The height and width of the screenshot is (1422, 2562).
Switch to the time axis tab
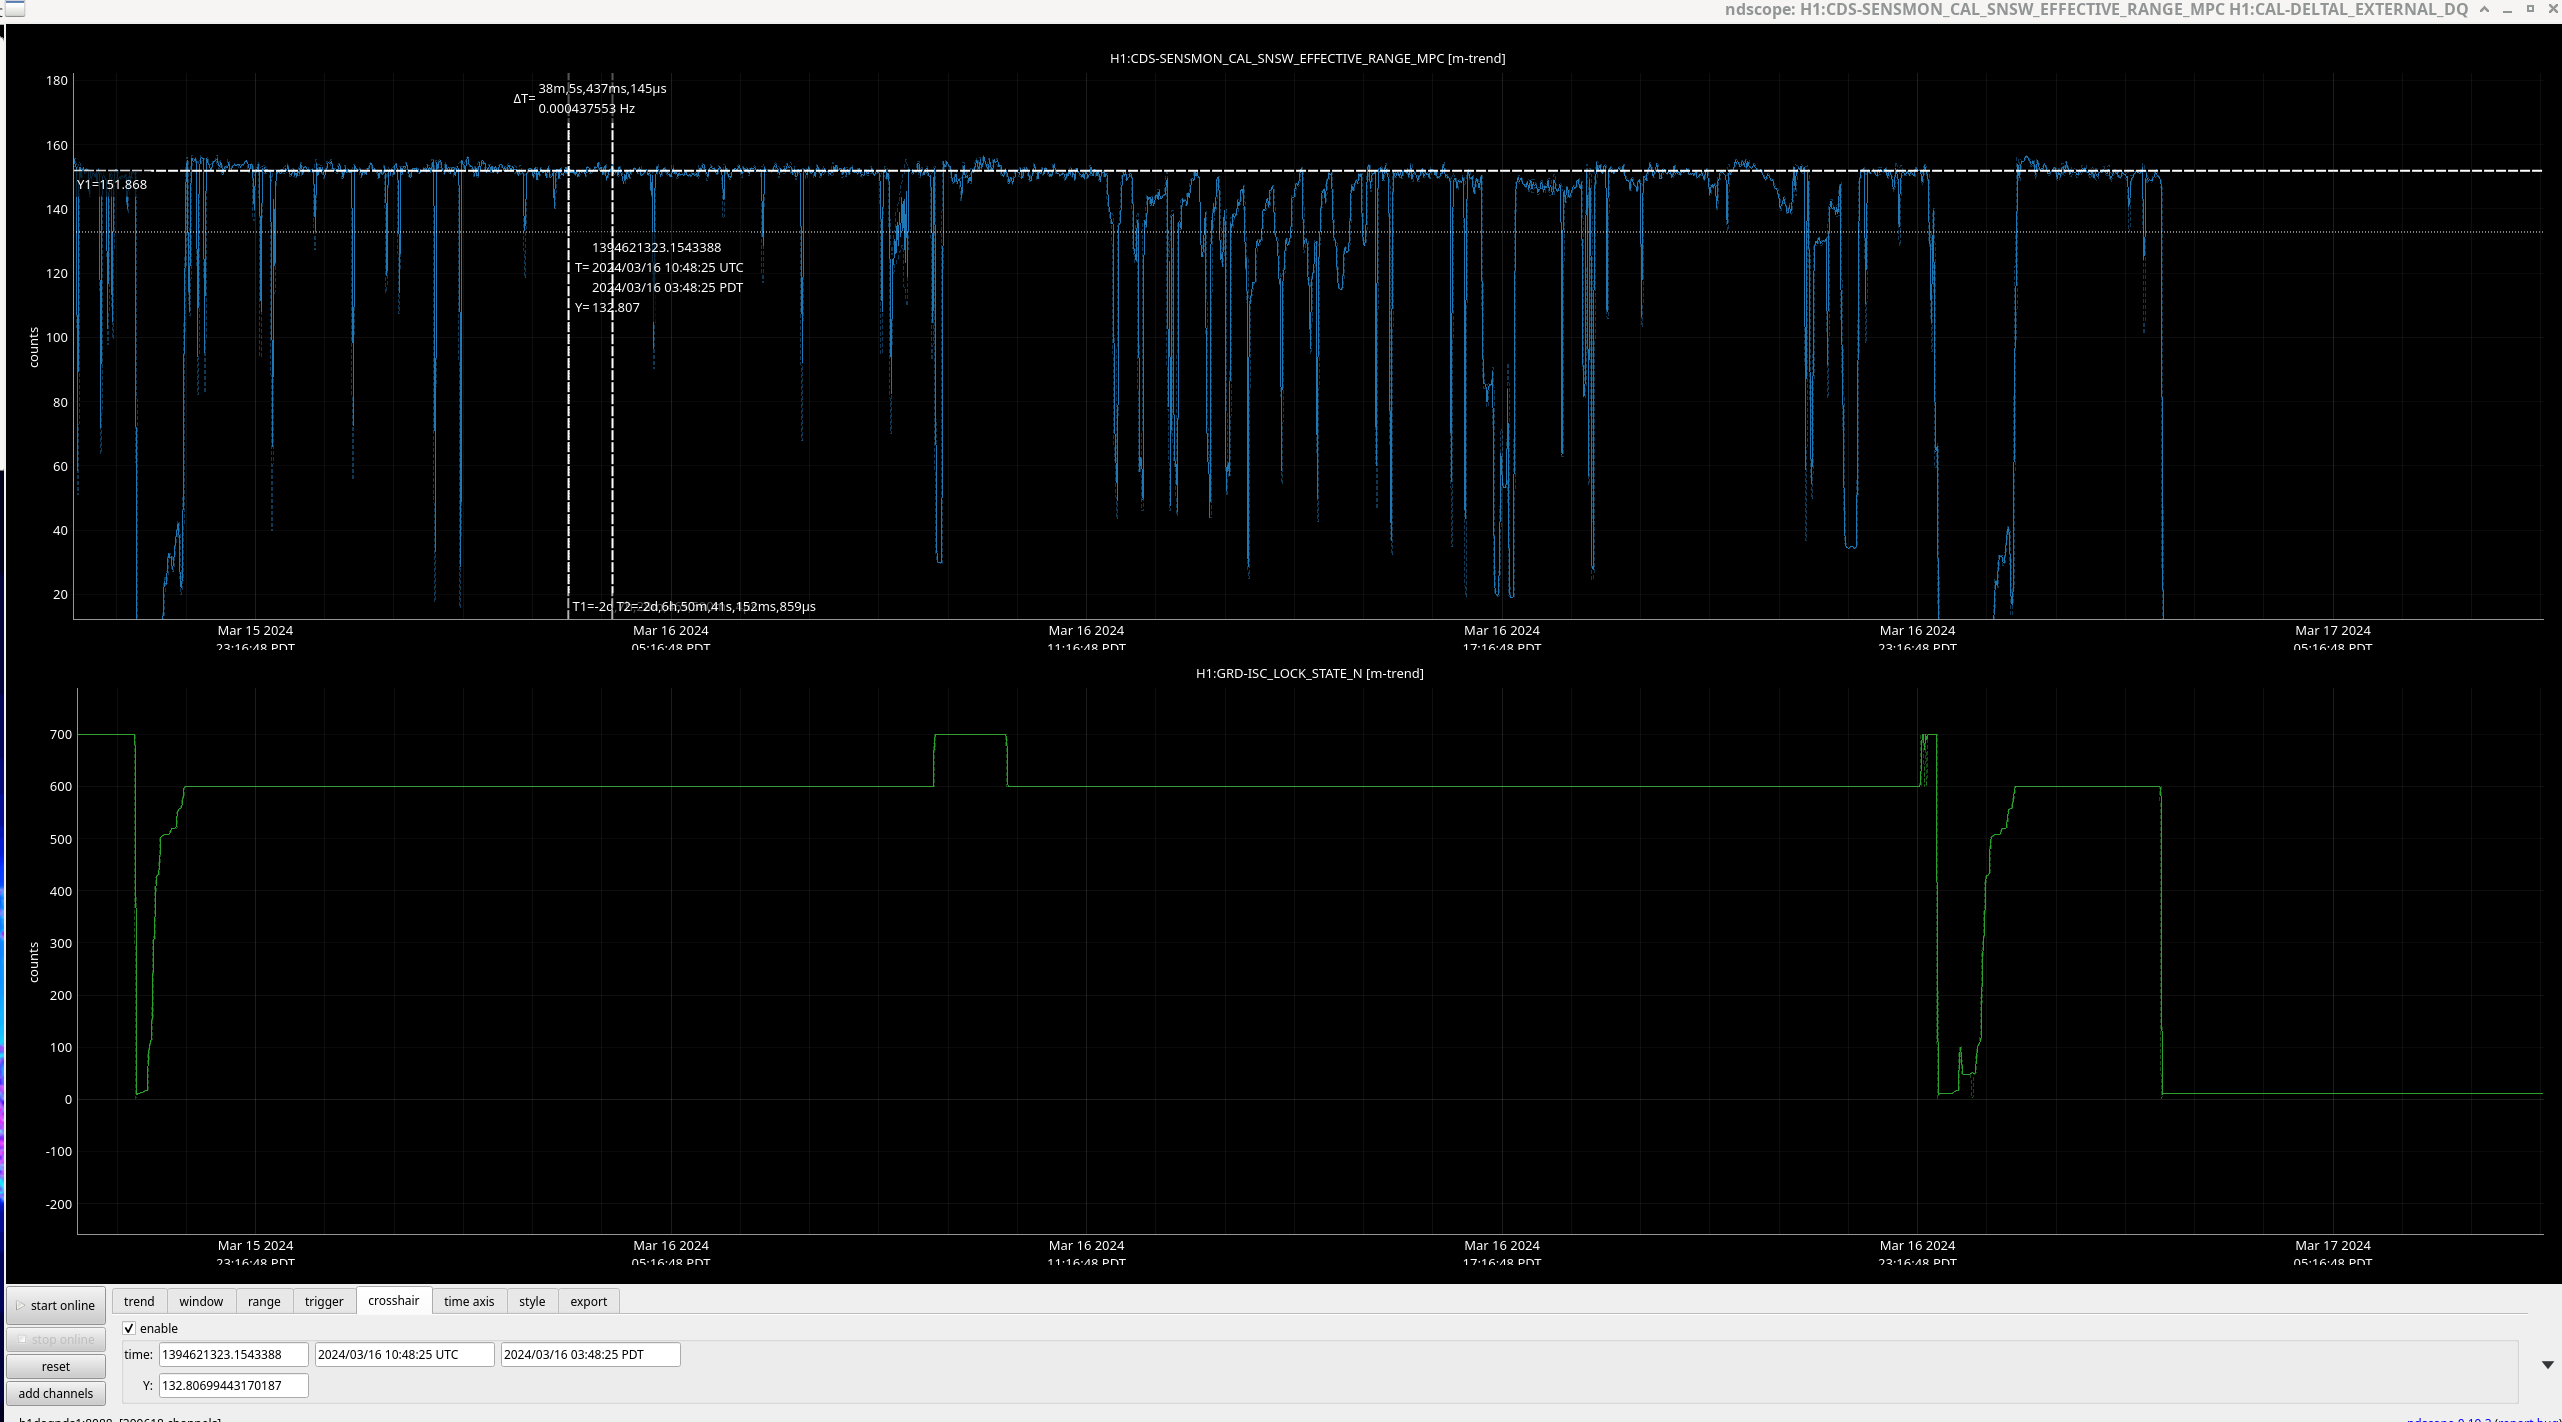(469, 1301)
